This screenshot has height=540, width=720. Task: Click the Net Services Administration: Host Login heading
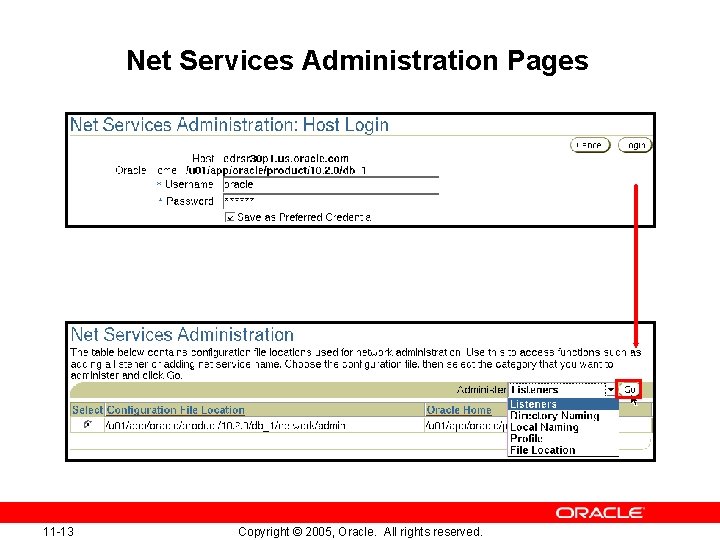[x=229, y=125]
